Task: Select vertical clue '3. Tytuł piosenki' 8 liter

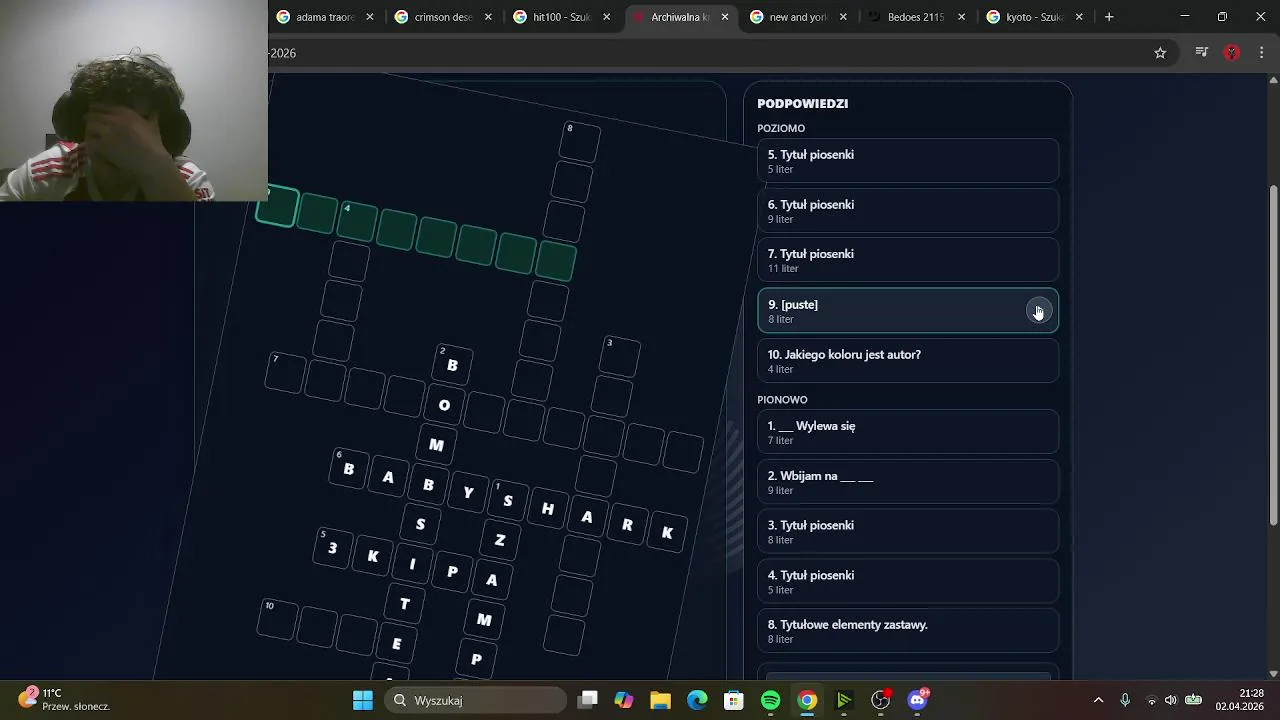Action: pos(908,531)
